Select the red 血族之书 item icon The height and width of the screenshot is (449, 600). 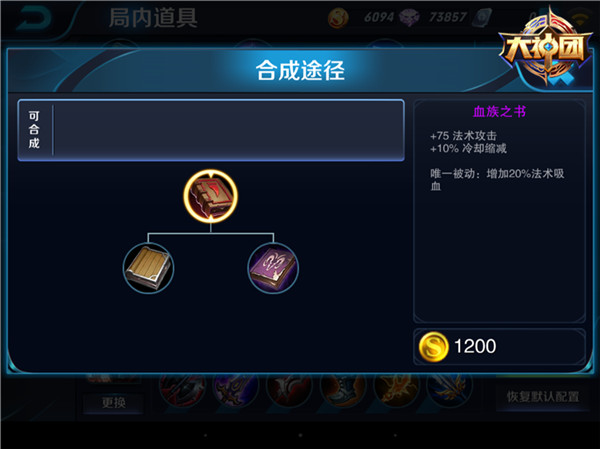[x=210, y=196]
